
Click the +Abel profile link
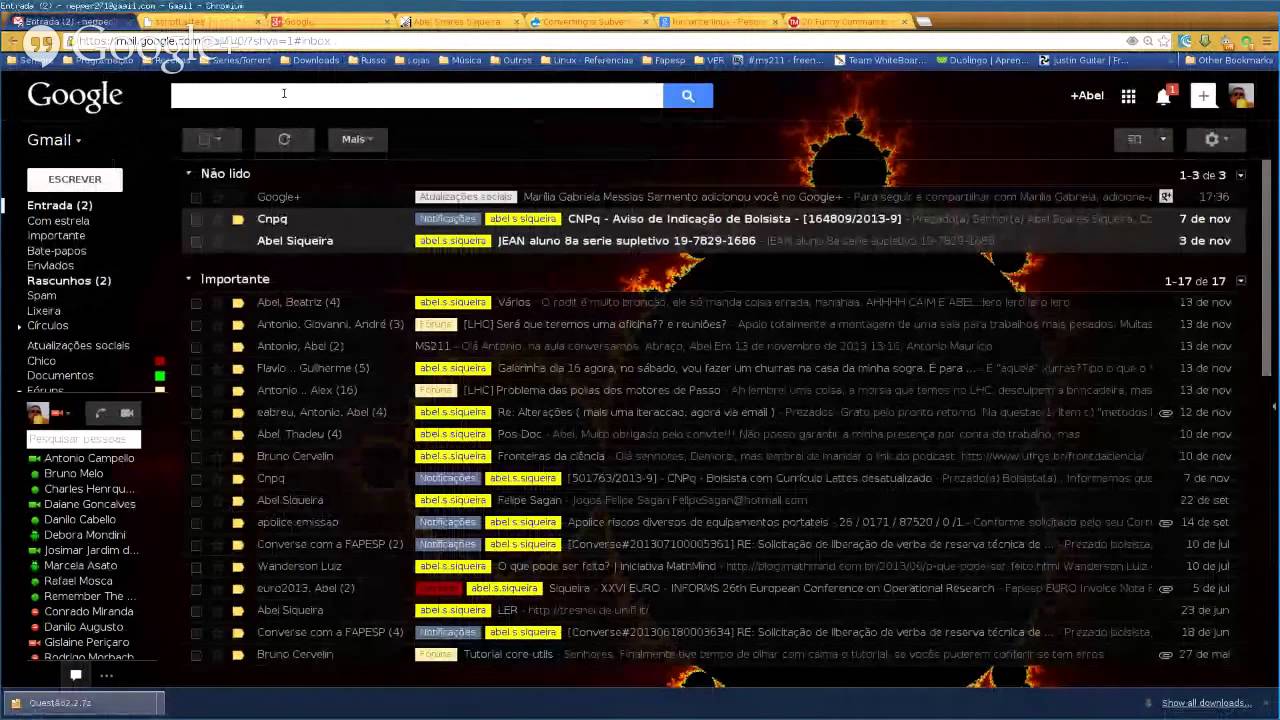tap(1087, 96)
